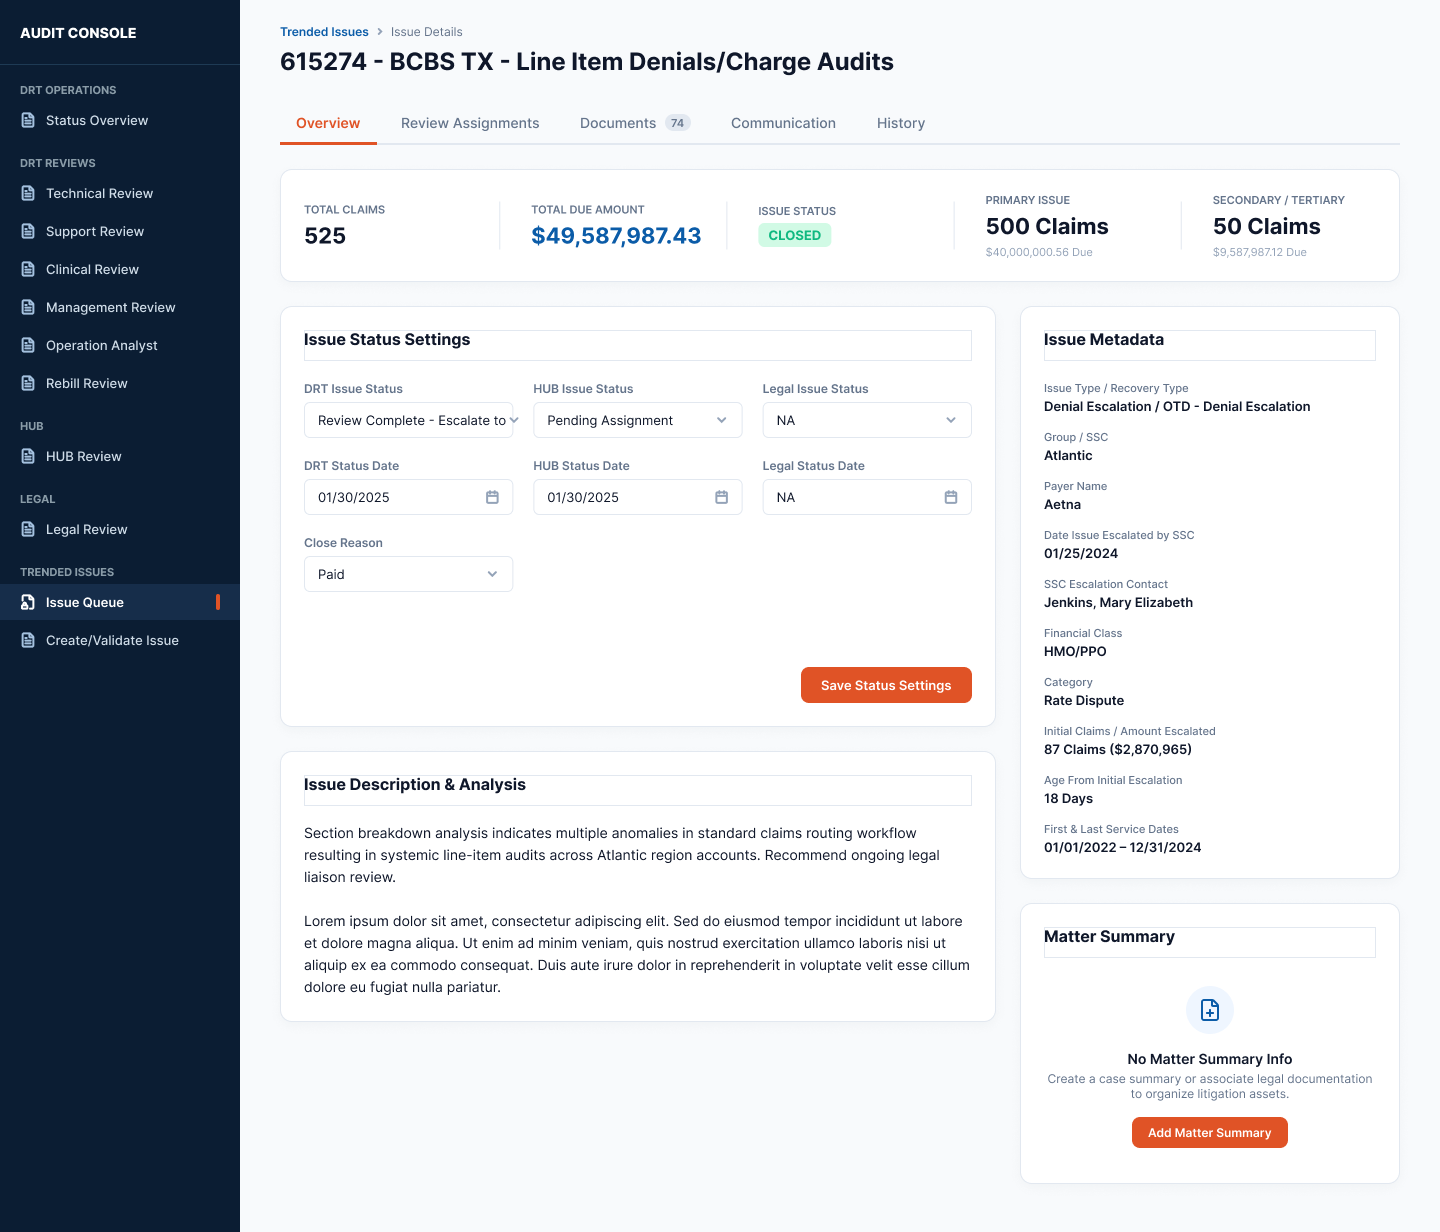Click the Legal Review sidebar icon
The image size is (1440, 1232).
[28, 529]
